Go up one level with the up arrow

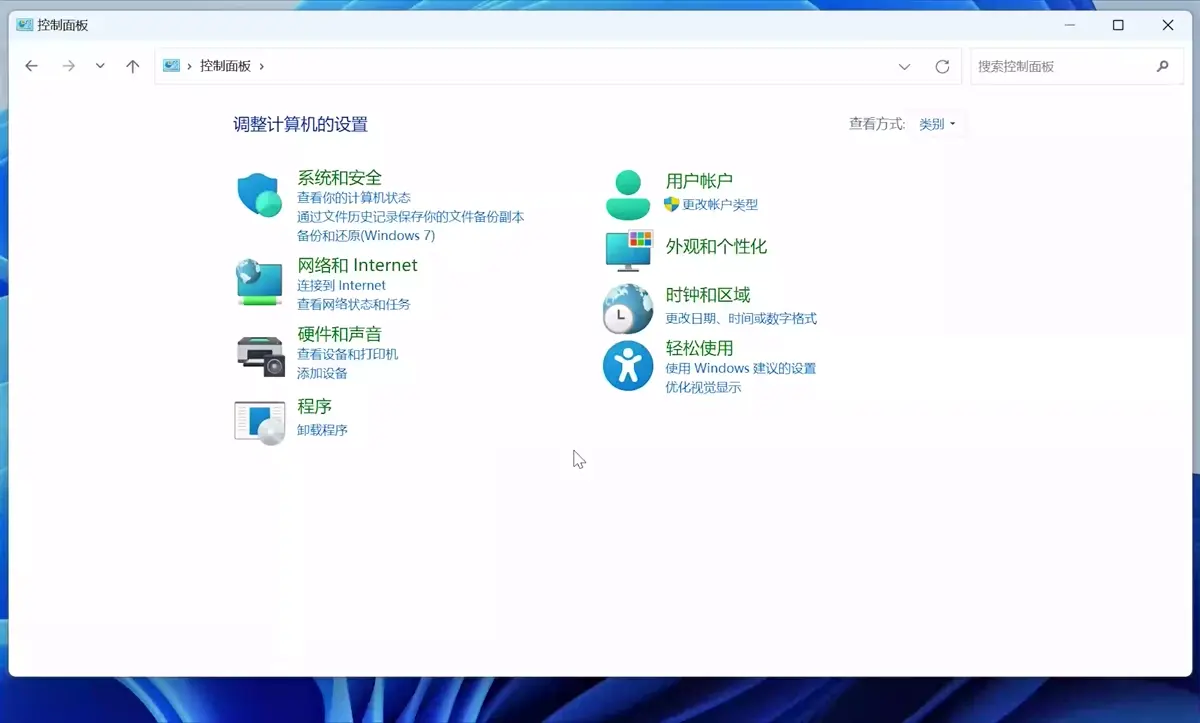132,66
